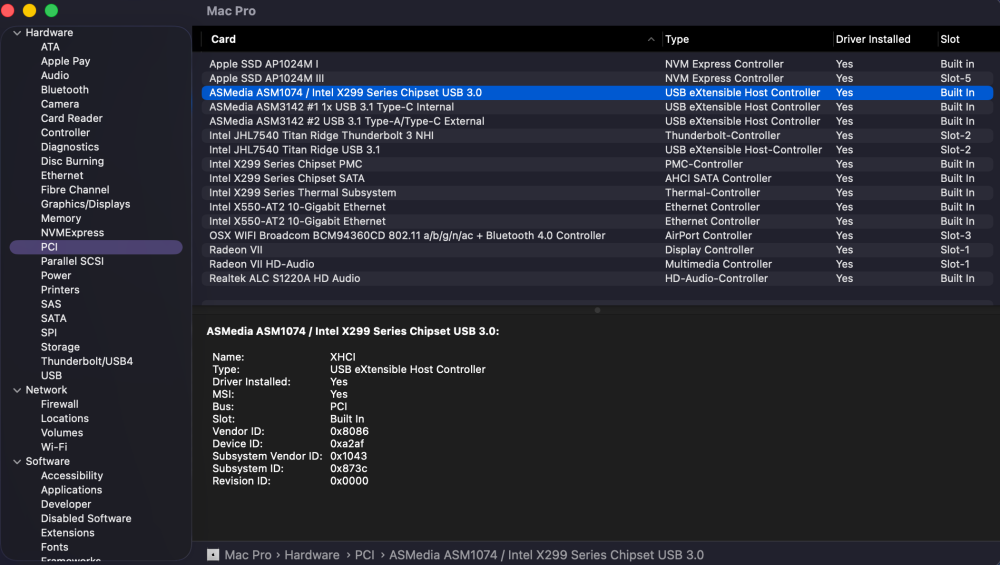Select Ethernet under Hardware

pyautogui.click(x=62, y=175)
